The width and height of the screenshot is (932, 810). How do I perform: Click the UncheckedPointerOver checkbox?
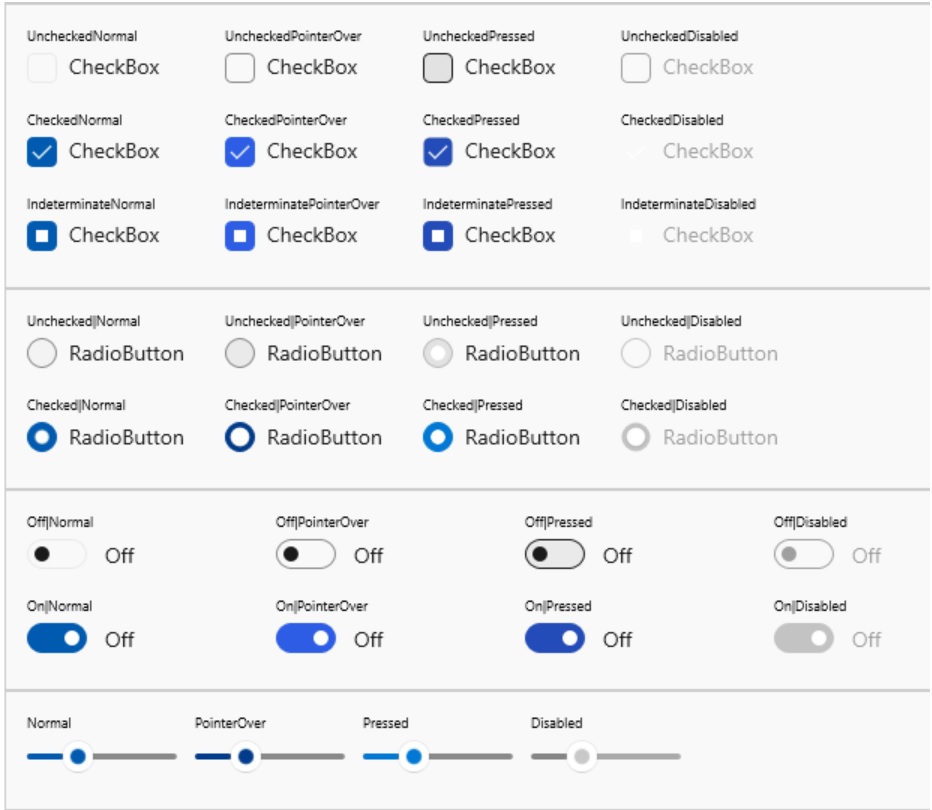click(x=240, y=68)
